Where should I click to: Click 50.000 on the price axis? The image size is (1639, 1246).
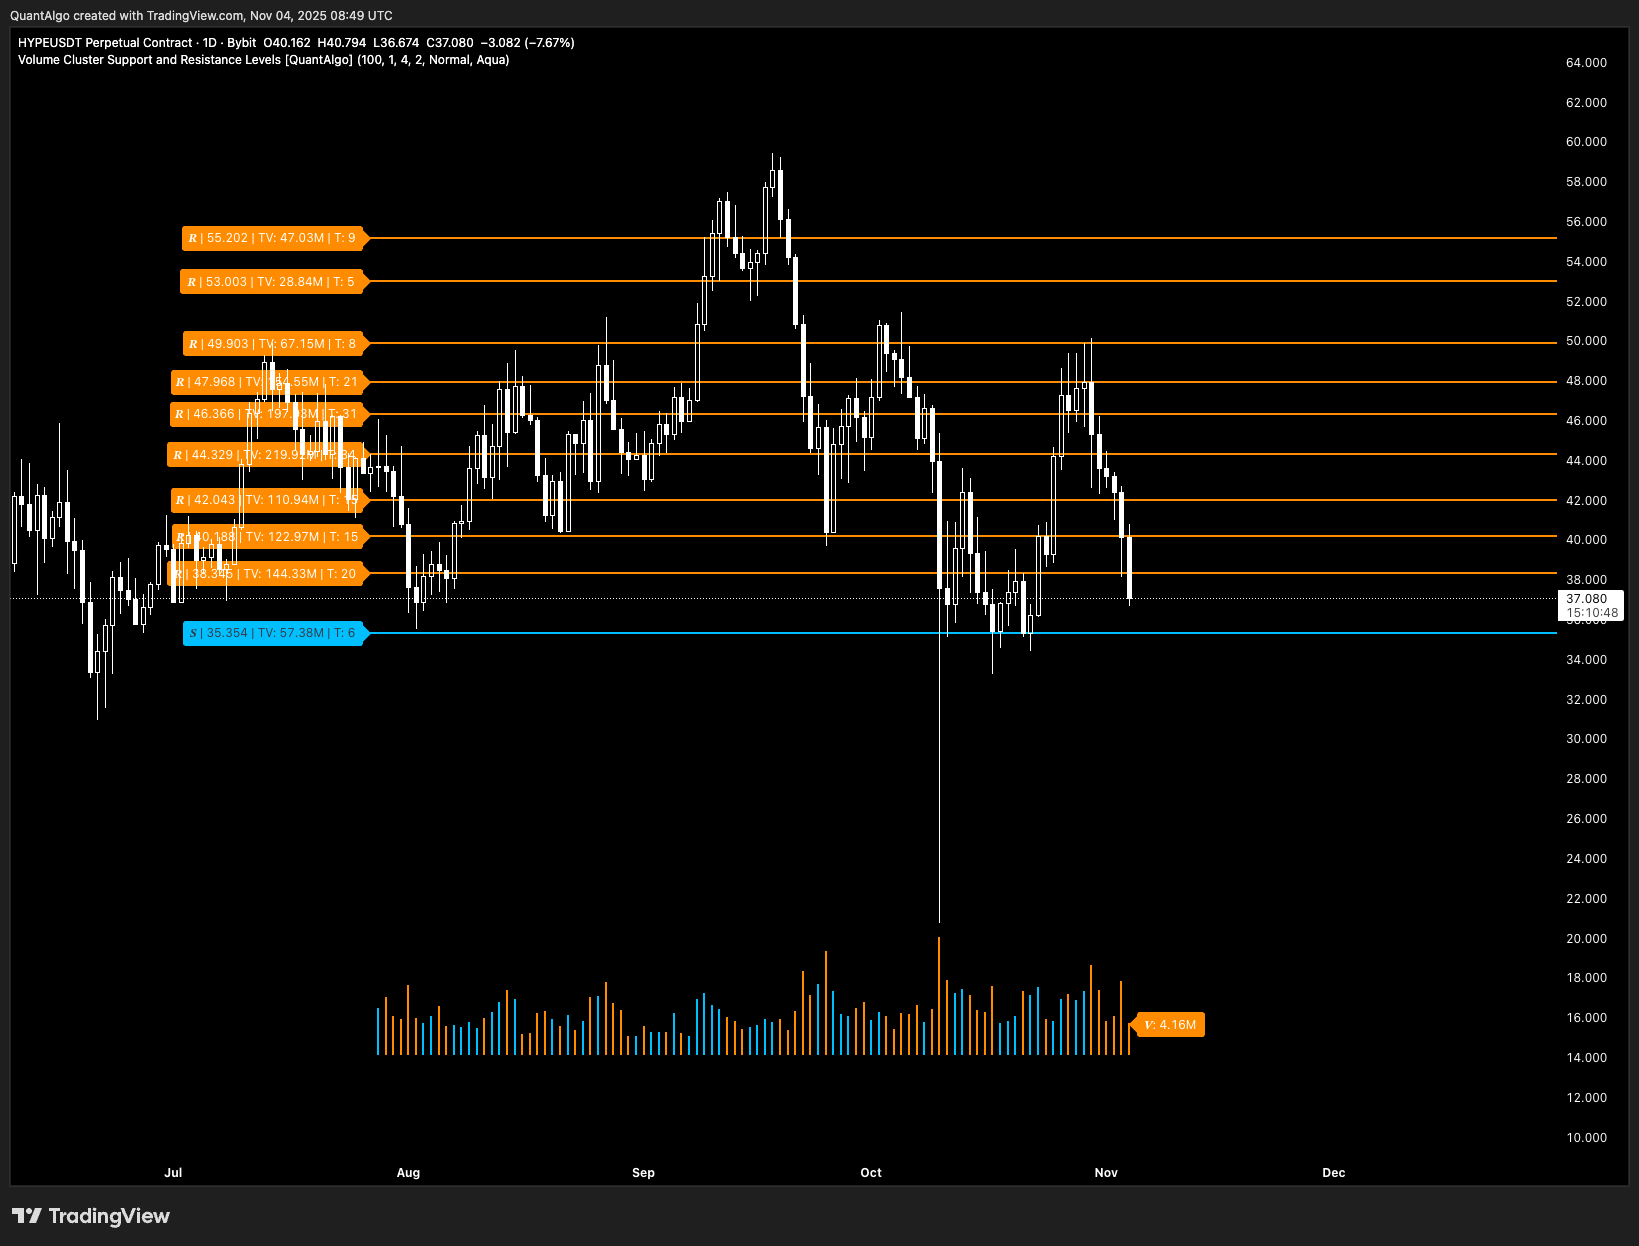pyautogui.click(x=1586, y=341)
